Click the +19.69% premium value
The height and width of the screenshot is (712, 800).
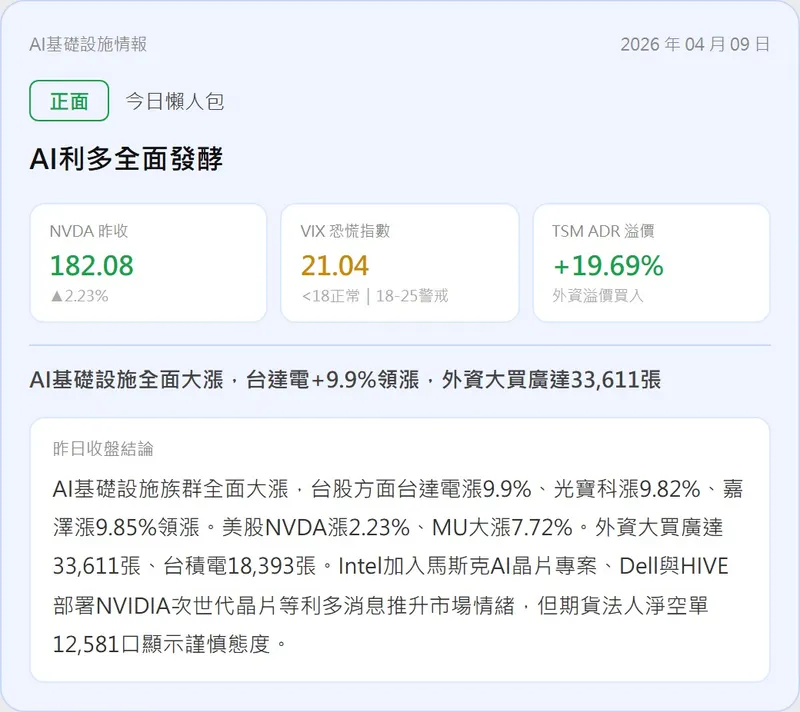(x=608, y=266)
